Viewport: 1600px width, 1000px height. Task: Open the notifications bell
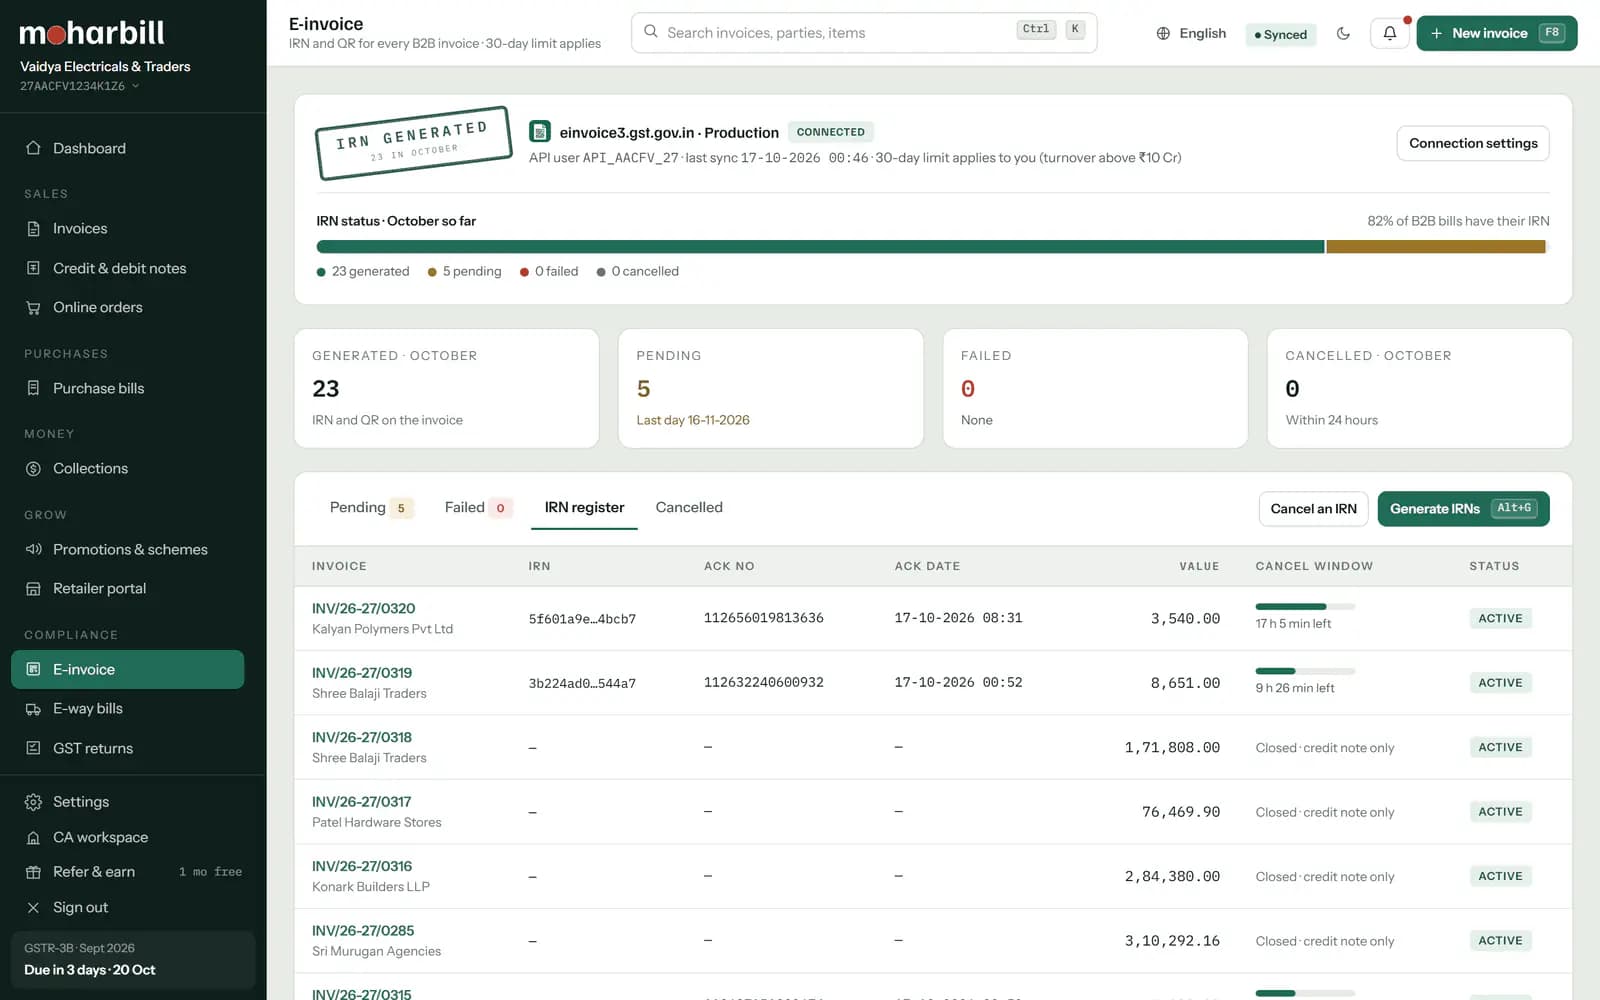pos(1390,33)
